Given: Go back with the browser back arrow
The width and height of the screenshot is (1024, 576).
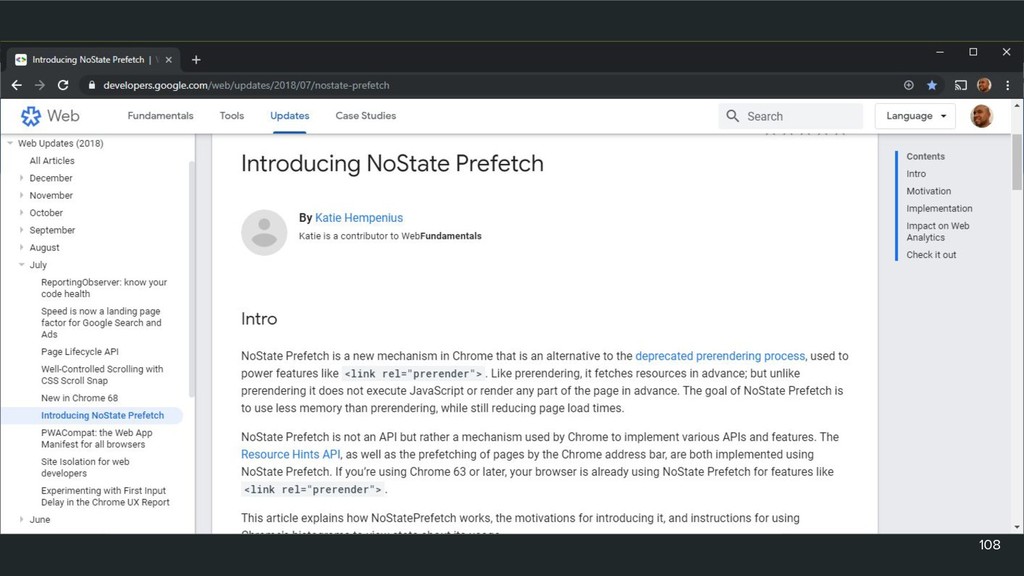Looking at the screenshot, I should click(x=17, y=86).
